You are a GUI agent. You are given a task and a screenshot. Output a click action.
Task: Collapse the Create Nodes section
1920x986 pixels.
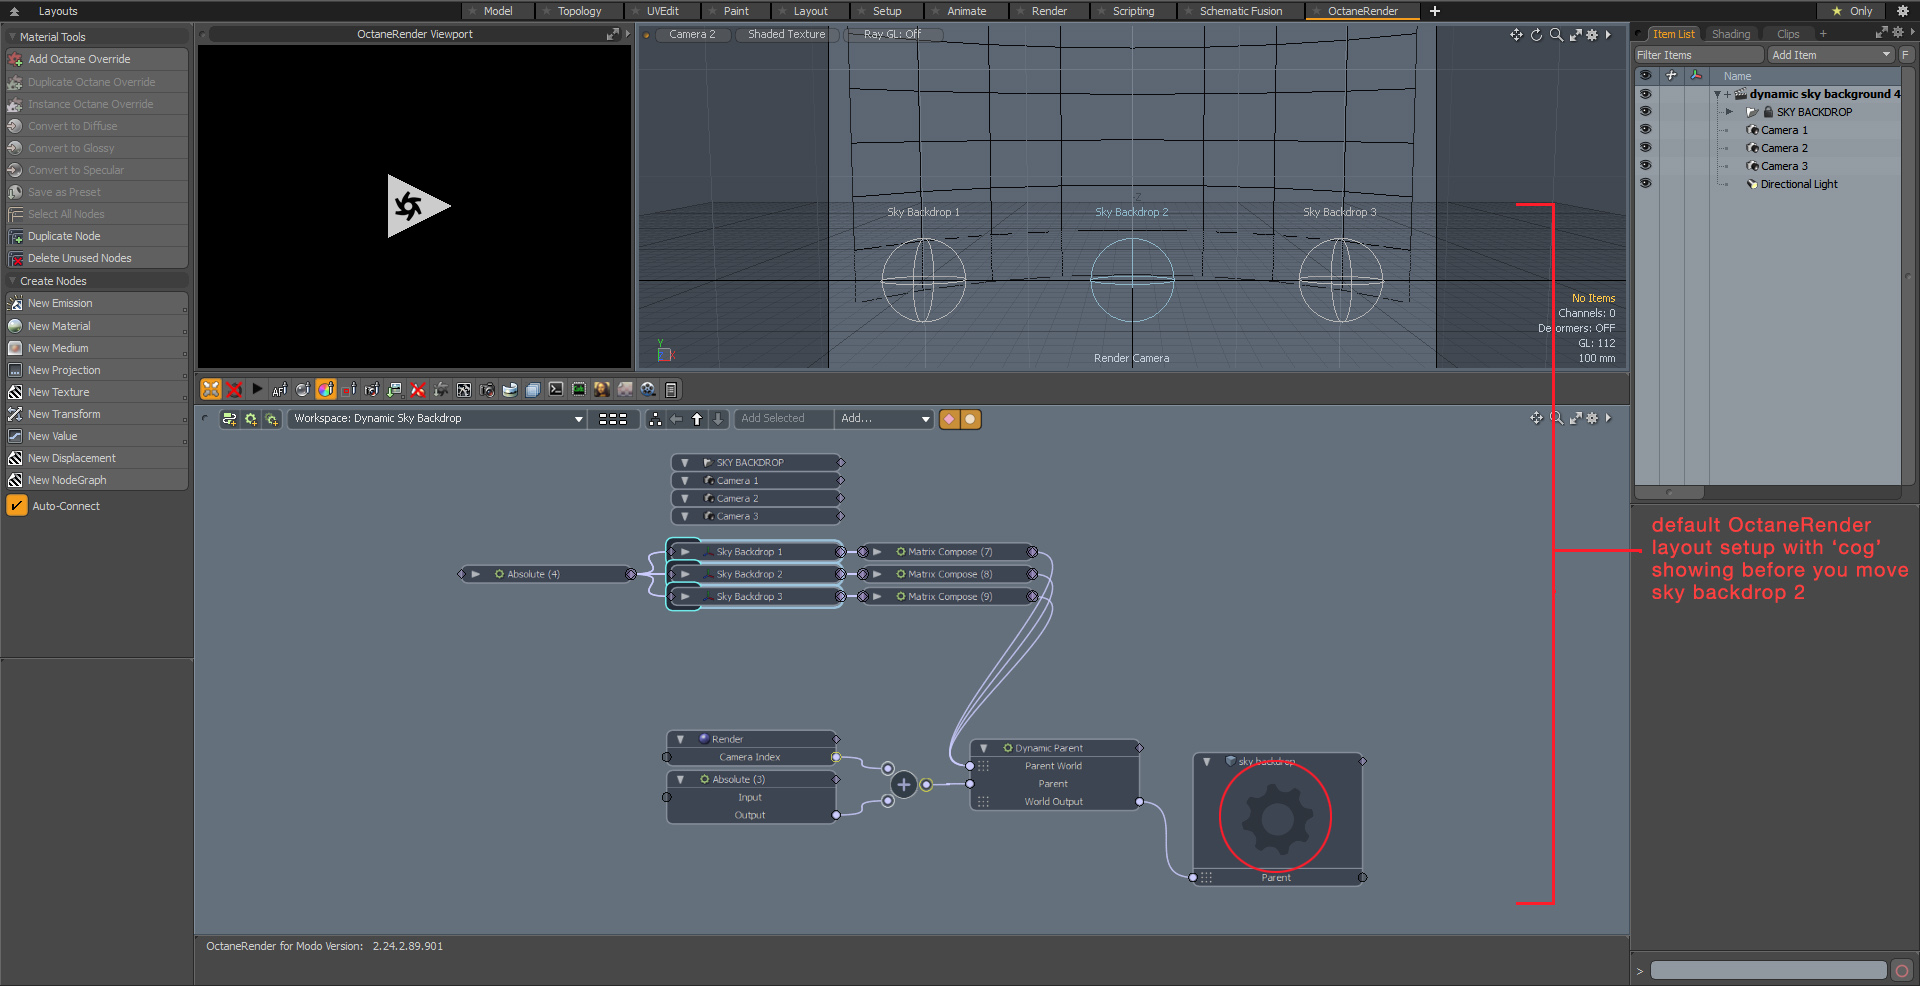tap(12, 281)
